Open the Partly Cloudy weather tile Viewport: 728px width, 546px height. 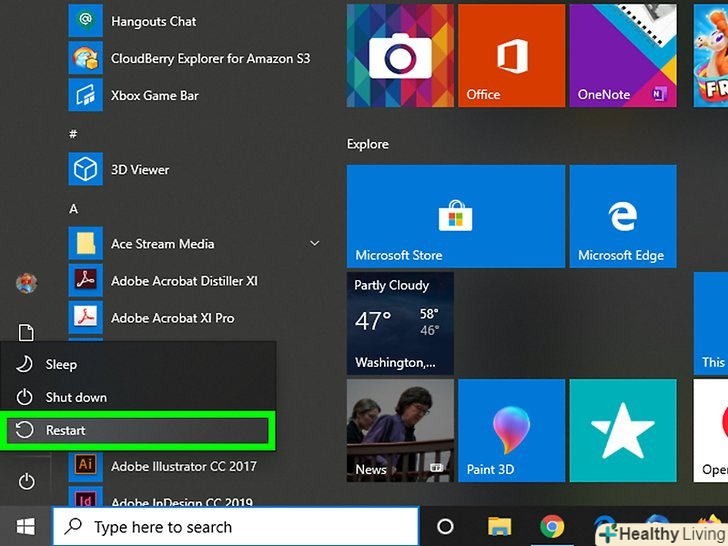click(400, 322)
